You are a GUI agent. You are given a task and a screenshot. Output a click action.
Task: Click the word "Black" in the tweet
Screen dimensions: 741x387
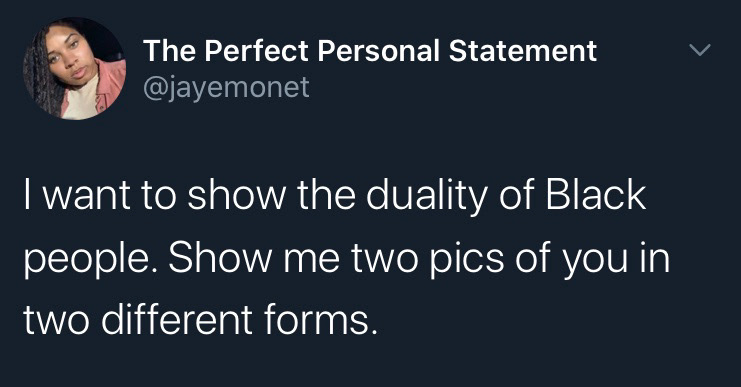[x=595, y=195]
